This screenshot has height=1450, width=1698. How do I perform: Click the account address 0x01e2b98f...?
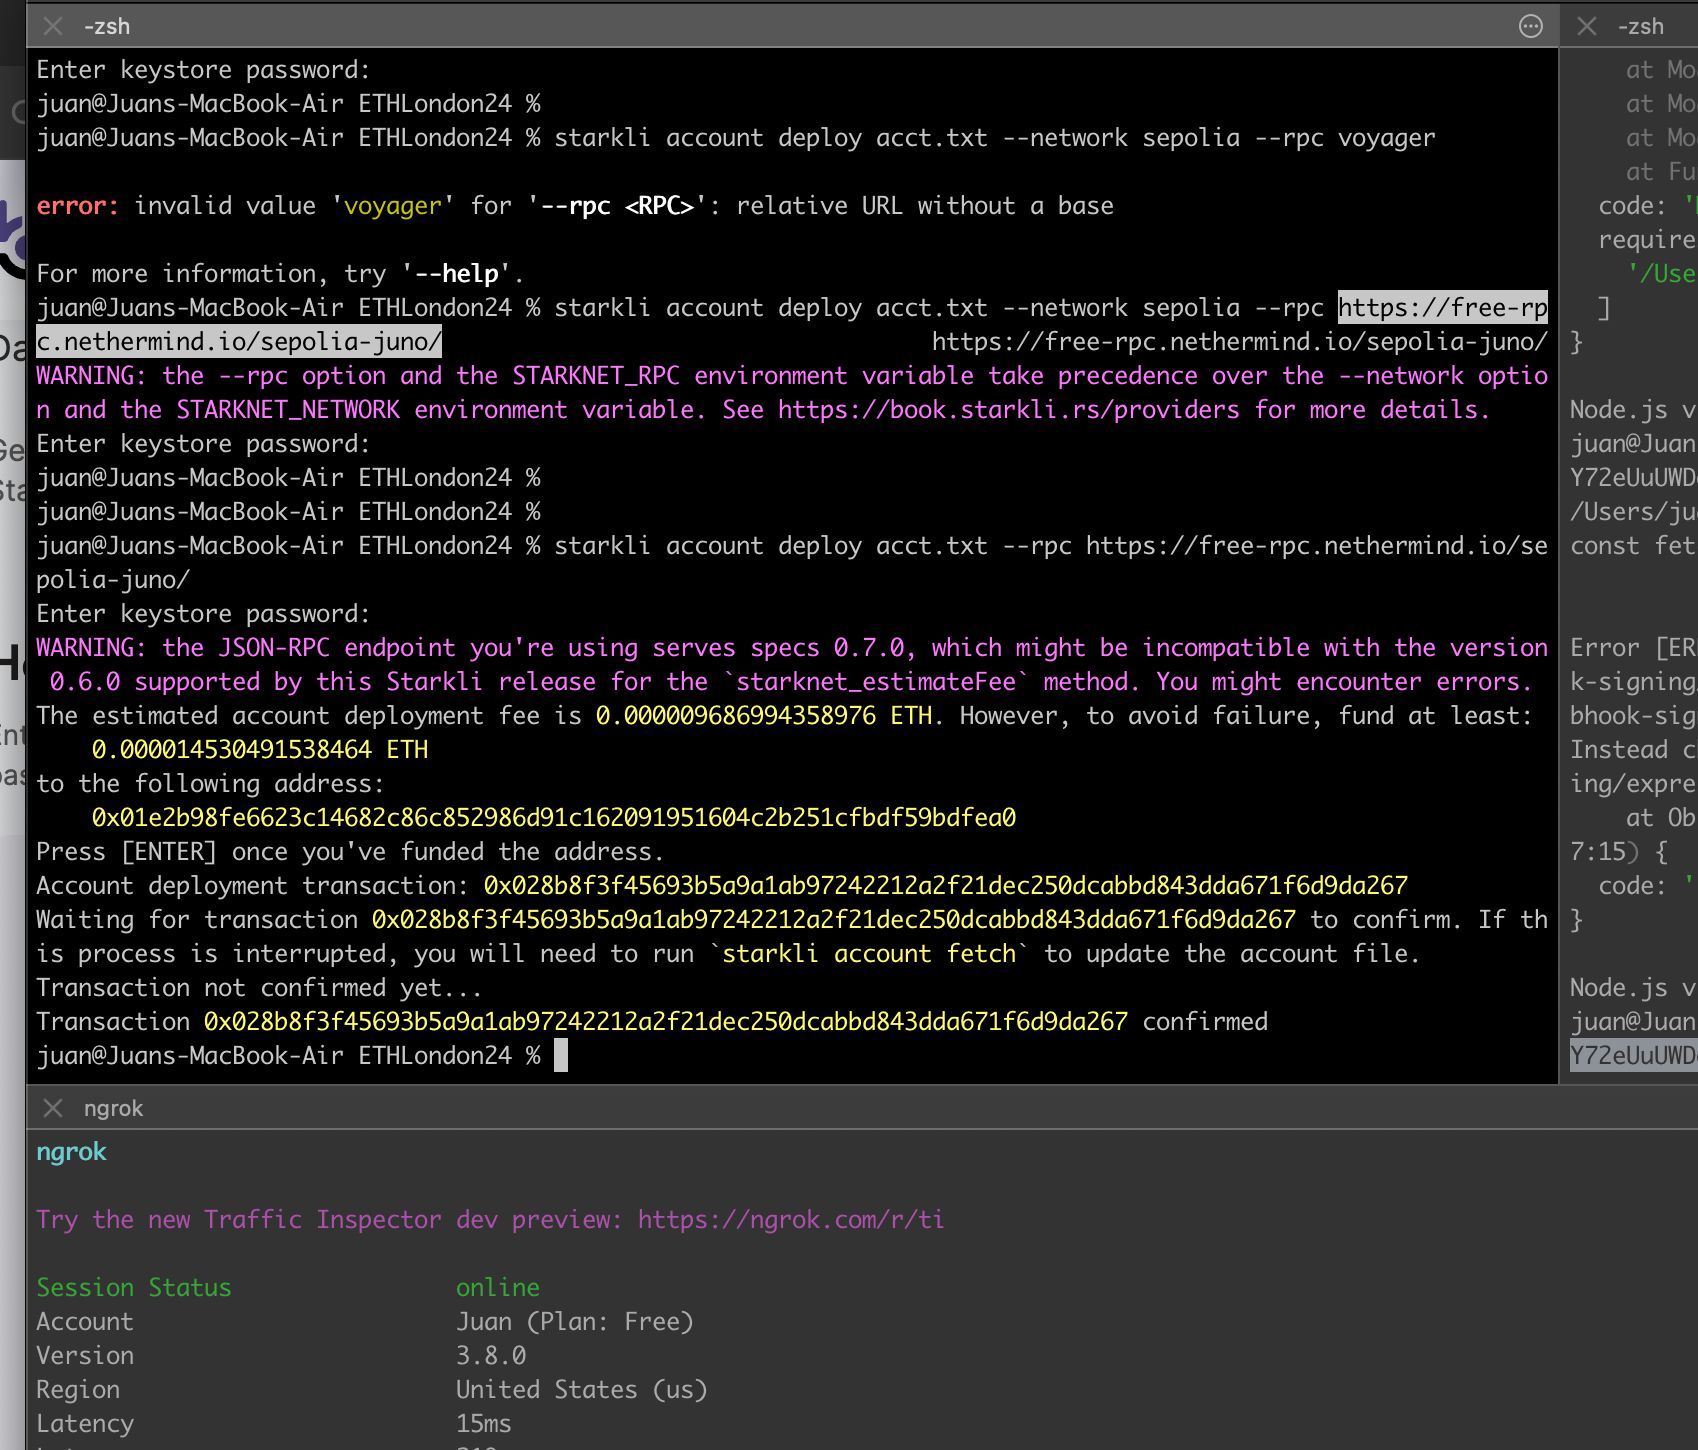[554, 818]
